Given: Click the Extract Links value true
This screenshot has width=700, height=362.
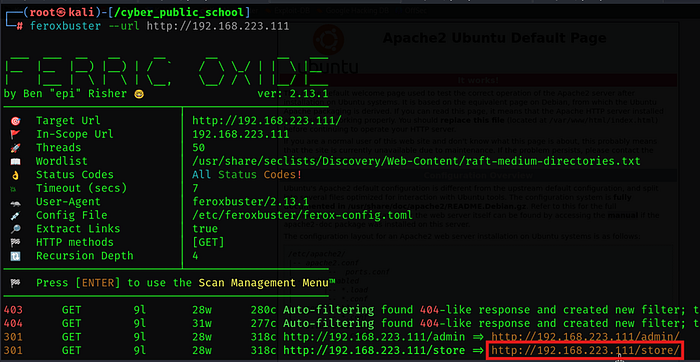Looking at the screenshot, I should pyautogui.click(x=205, y=229).
